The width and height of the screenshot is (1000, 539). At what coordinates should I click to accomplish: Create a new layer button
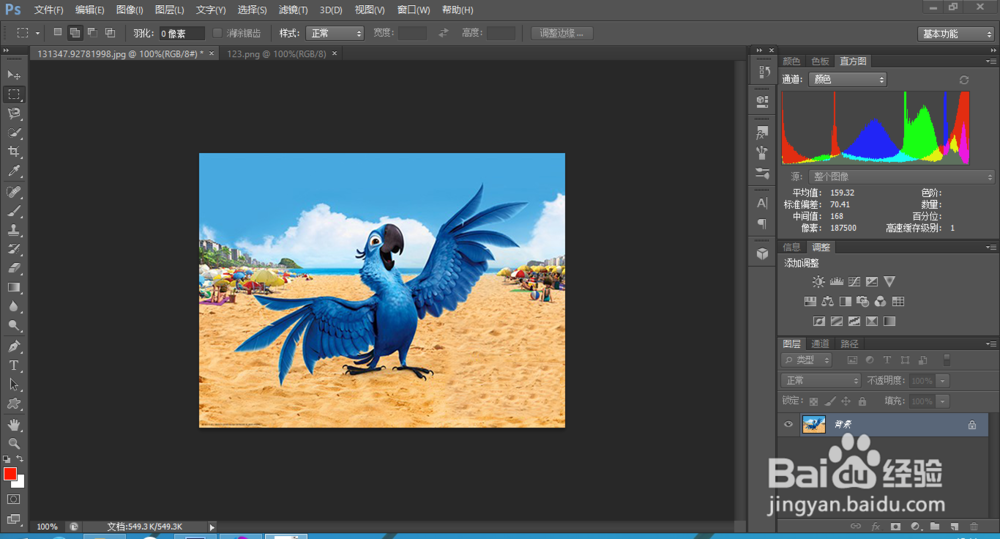[954, 526]
